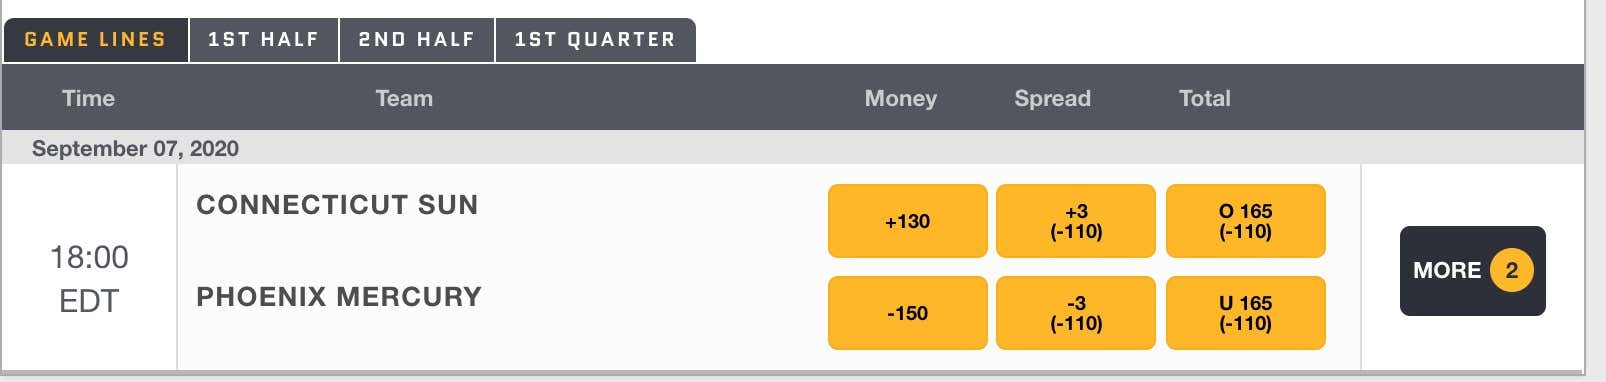The height and width of the screenshot is (382, 1606).
Task: Choose Under 165 total
Action: point(1245,313)
